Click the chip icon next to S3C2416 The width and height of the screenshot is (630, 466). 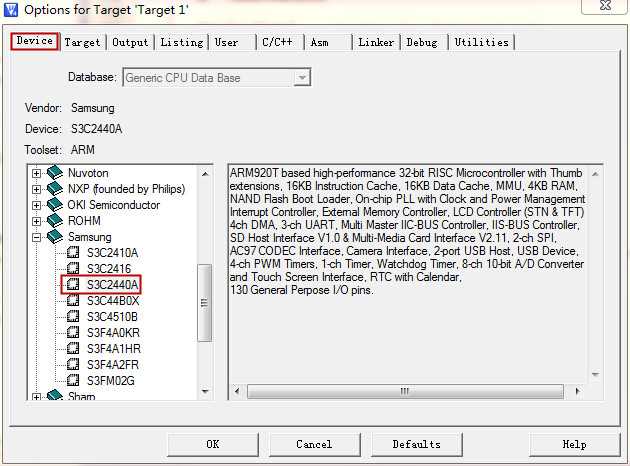coord(73,268)
